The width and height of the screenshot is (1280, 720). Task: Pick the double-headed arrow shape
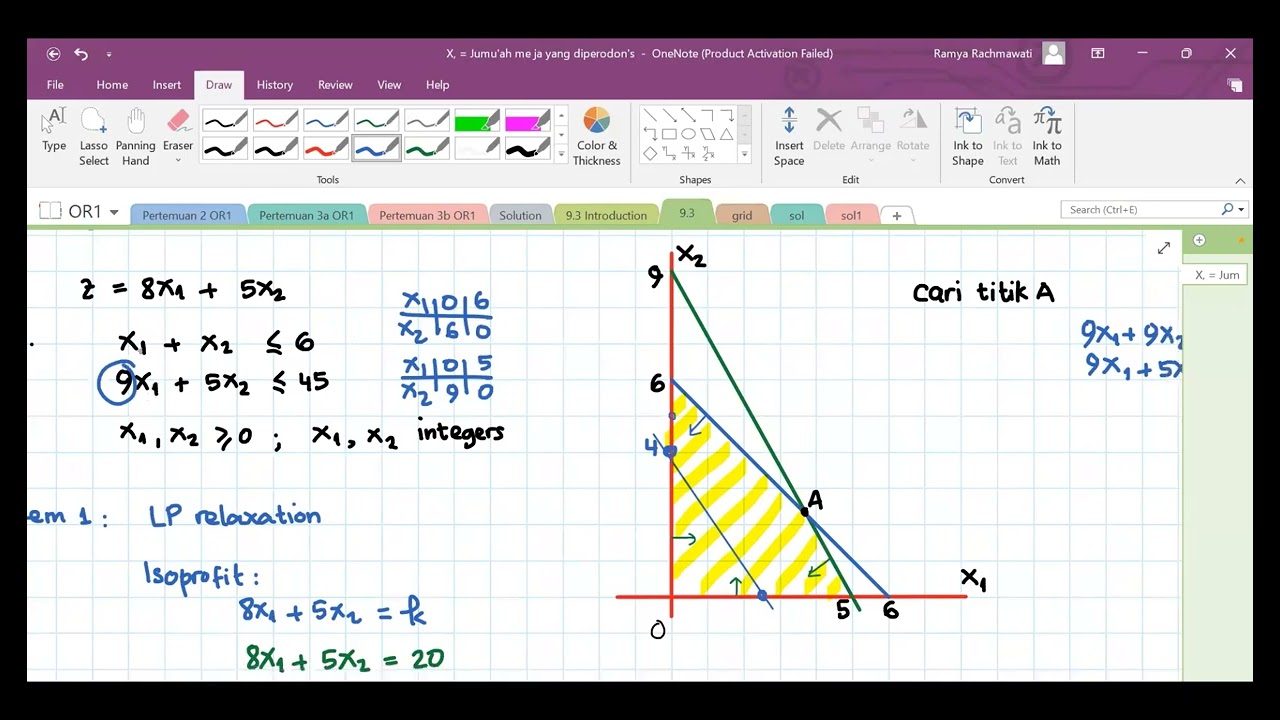point(688,115)
